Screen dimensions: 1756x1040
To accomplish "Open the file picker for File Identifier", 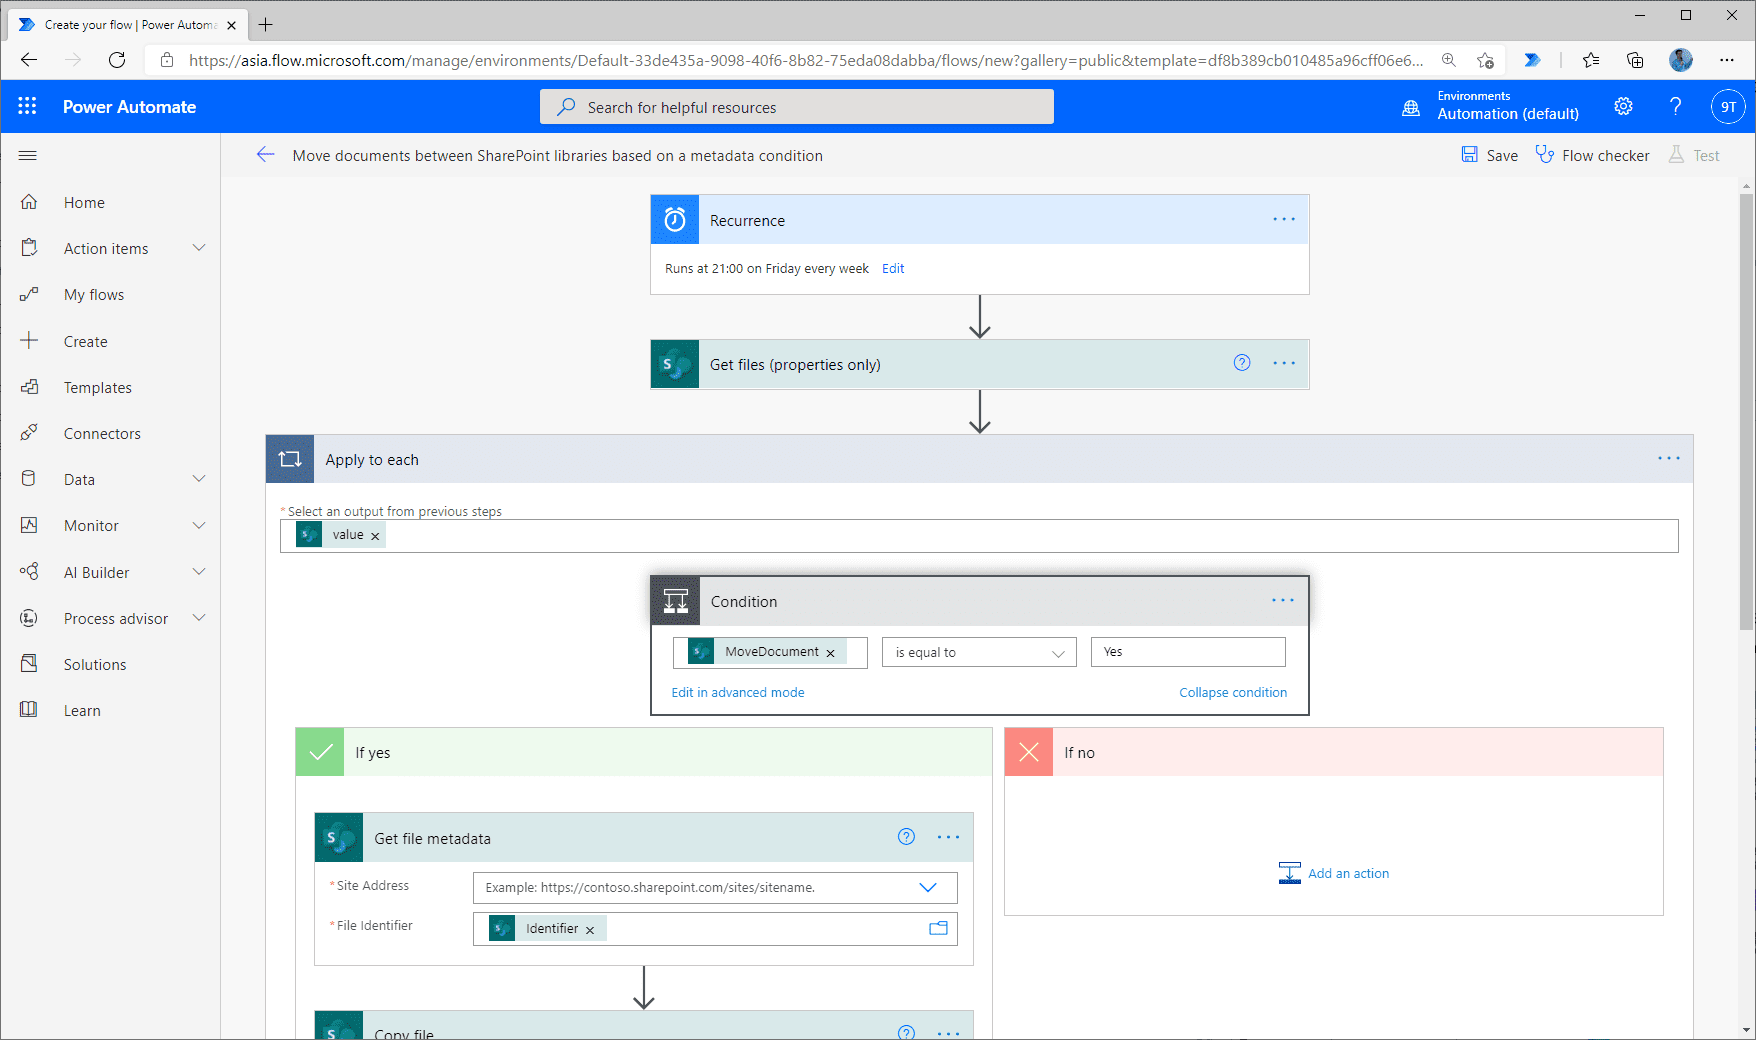I will coord(938,928).
